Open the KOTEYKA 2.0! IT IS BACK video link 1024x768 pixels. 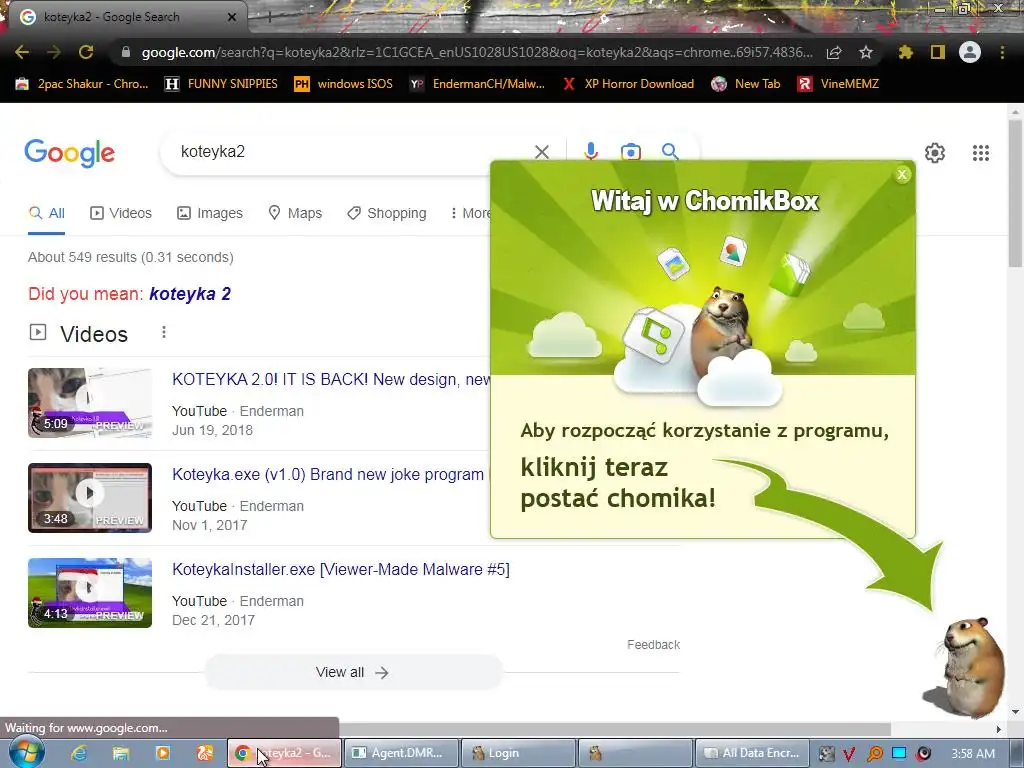pyautogui.click(x=331, y=379)
